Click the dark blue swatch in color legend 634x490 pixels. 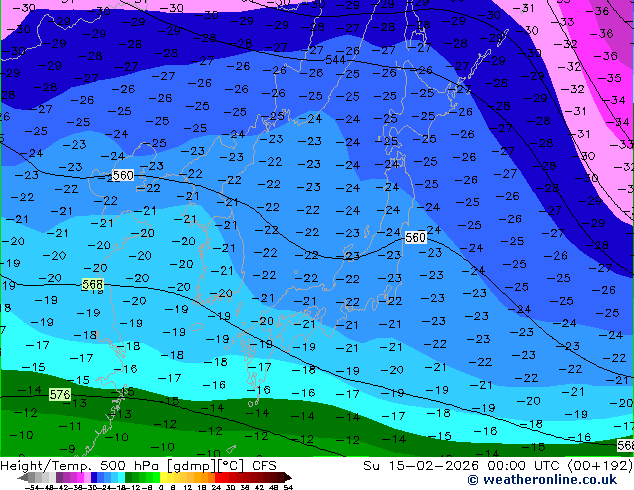(x=94, y=477)
